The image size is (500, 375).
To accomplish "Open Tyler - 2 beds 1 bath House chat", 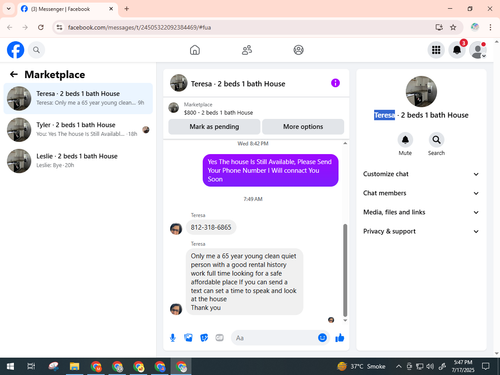I will (x=78, y=129).
